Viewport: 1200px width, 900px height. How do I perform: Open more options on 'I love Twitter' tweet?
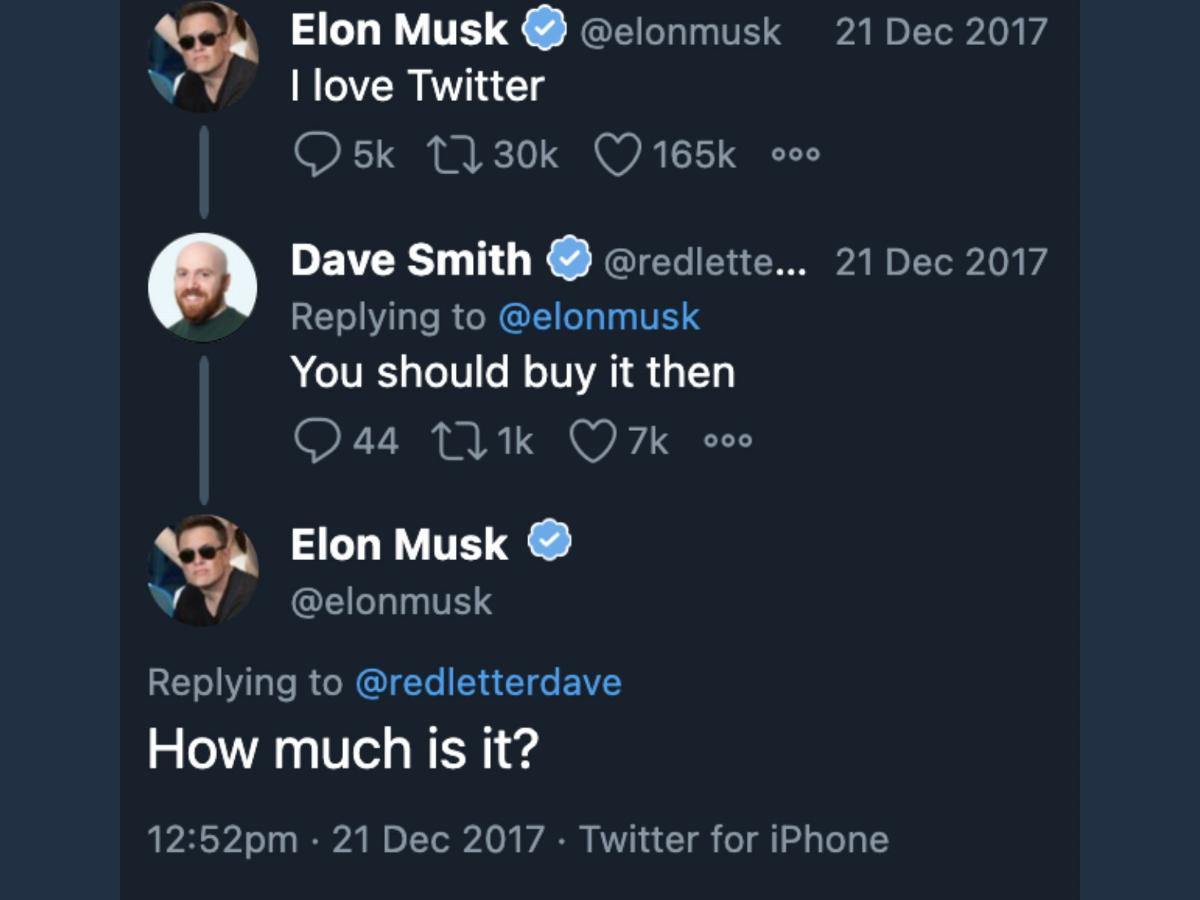pos(796,155)
